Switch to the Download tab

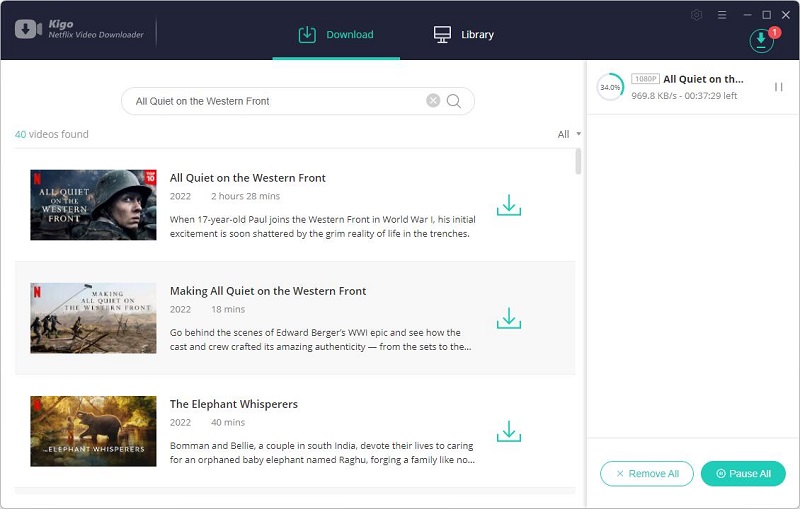pyautogui.click(x=336, y=35)
